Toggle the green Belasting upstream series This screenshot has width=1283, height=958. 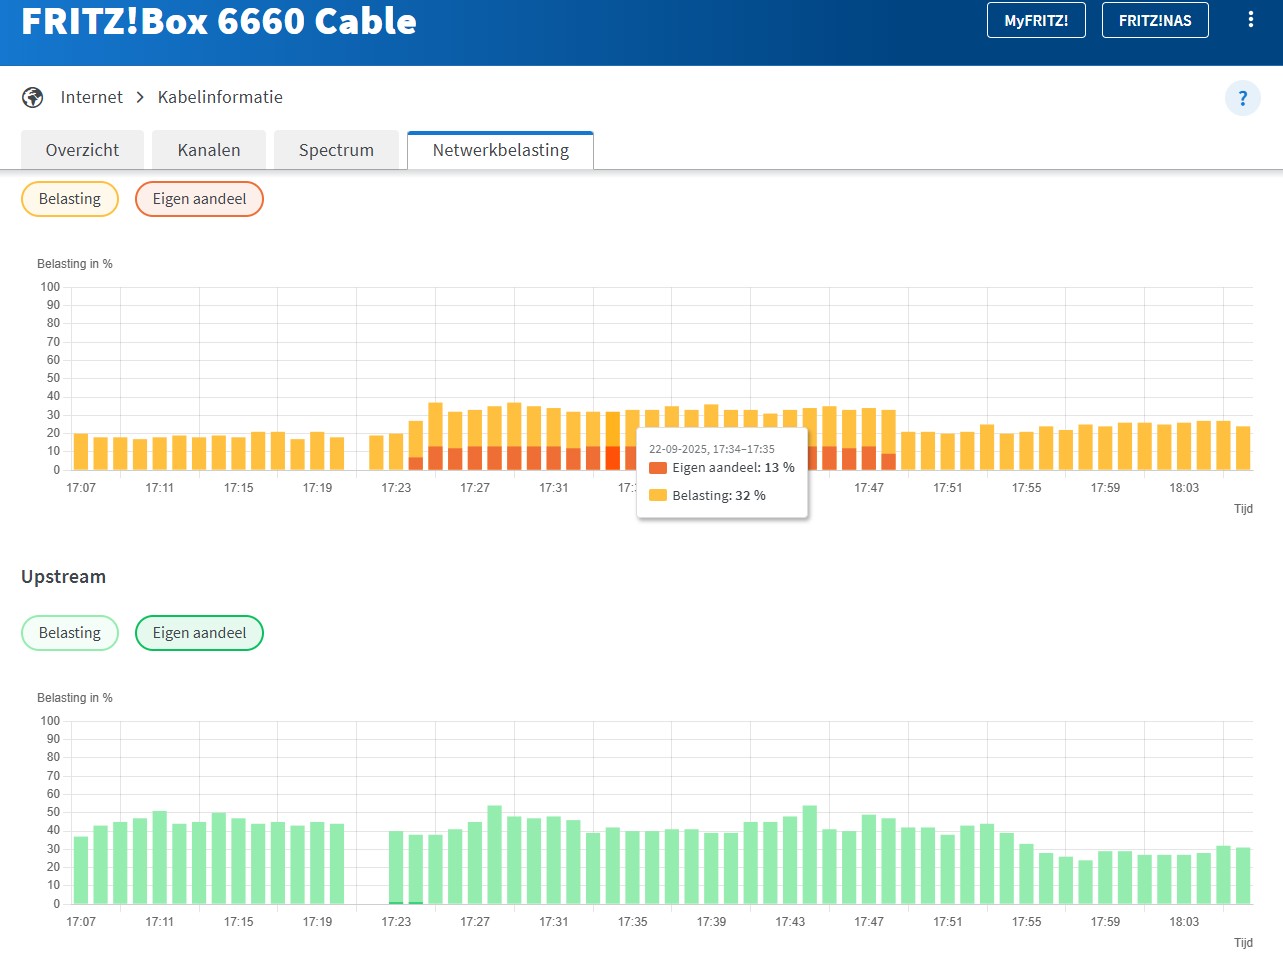pos(70,633)
